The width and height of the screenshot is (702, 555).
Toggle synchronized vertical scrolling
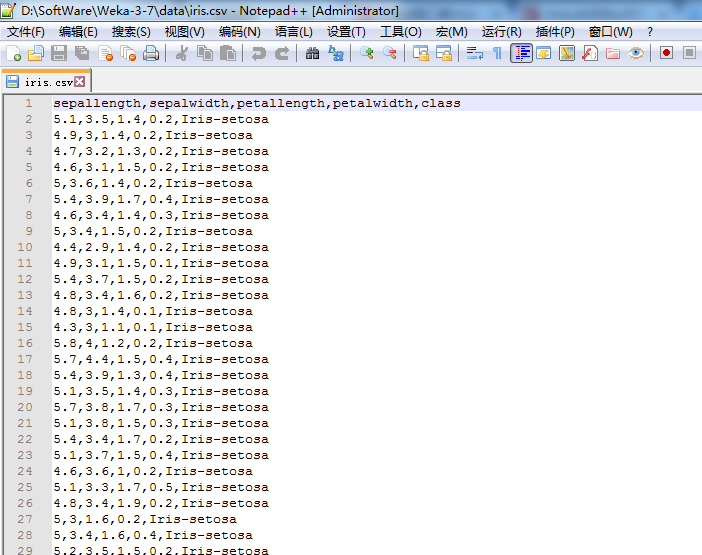coord(421,53)
